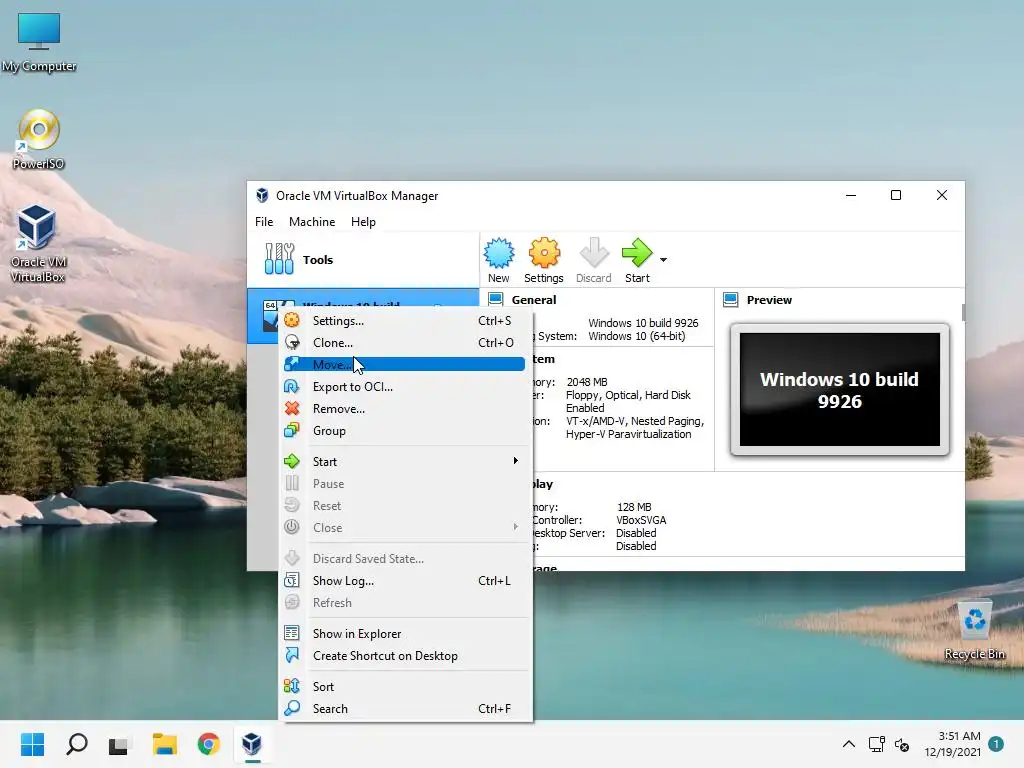
Task: Click the Show in Explorer list icon
Action: 292,633
